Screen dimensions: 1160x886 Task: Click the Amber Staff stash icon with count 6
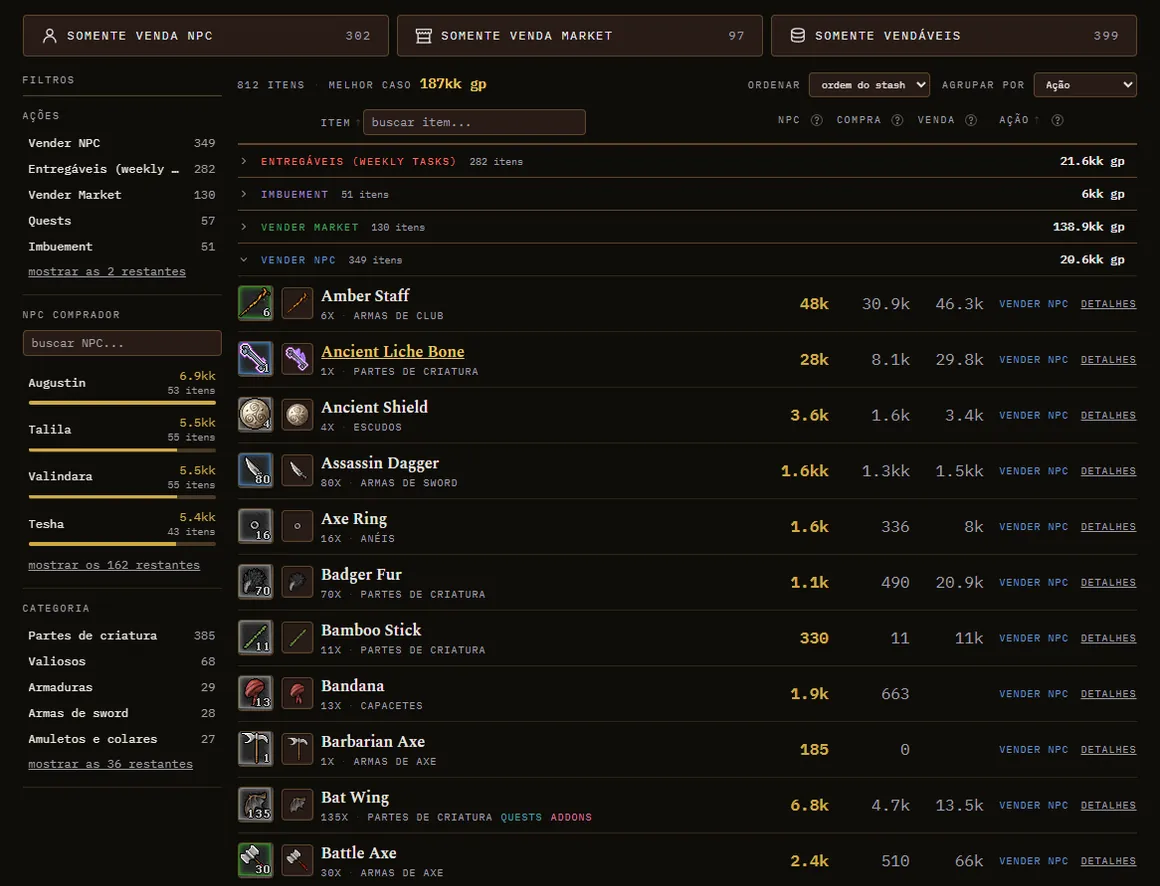(x=255, y=303)
